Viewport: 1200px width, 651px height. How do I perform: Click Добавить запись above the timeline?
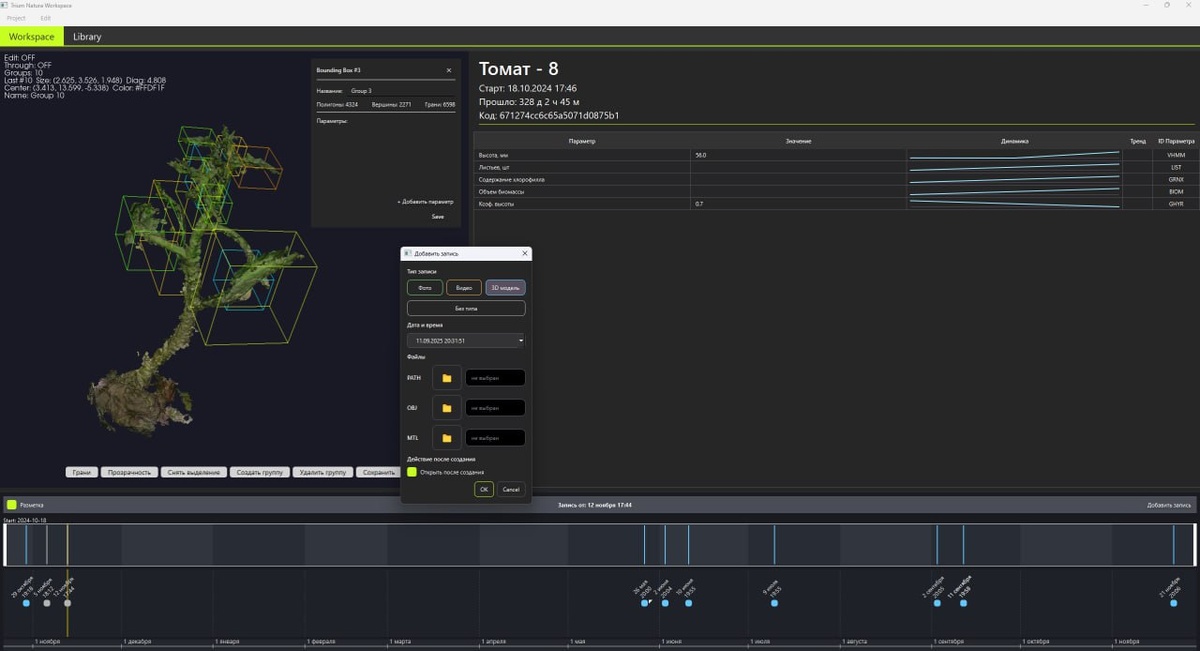[1169, 505]
